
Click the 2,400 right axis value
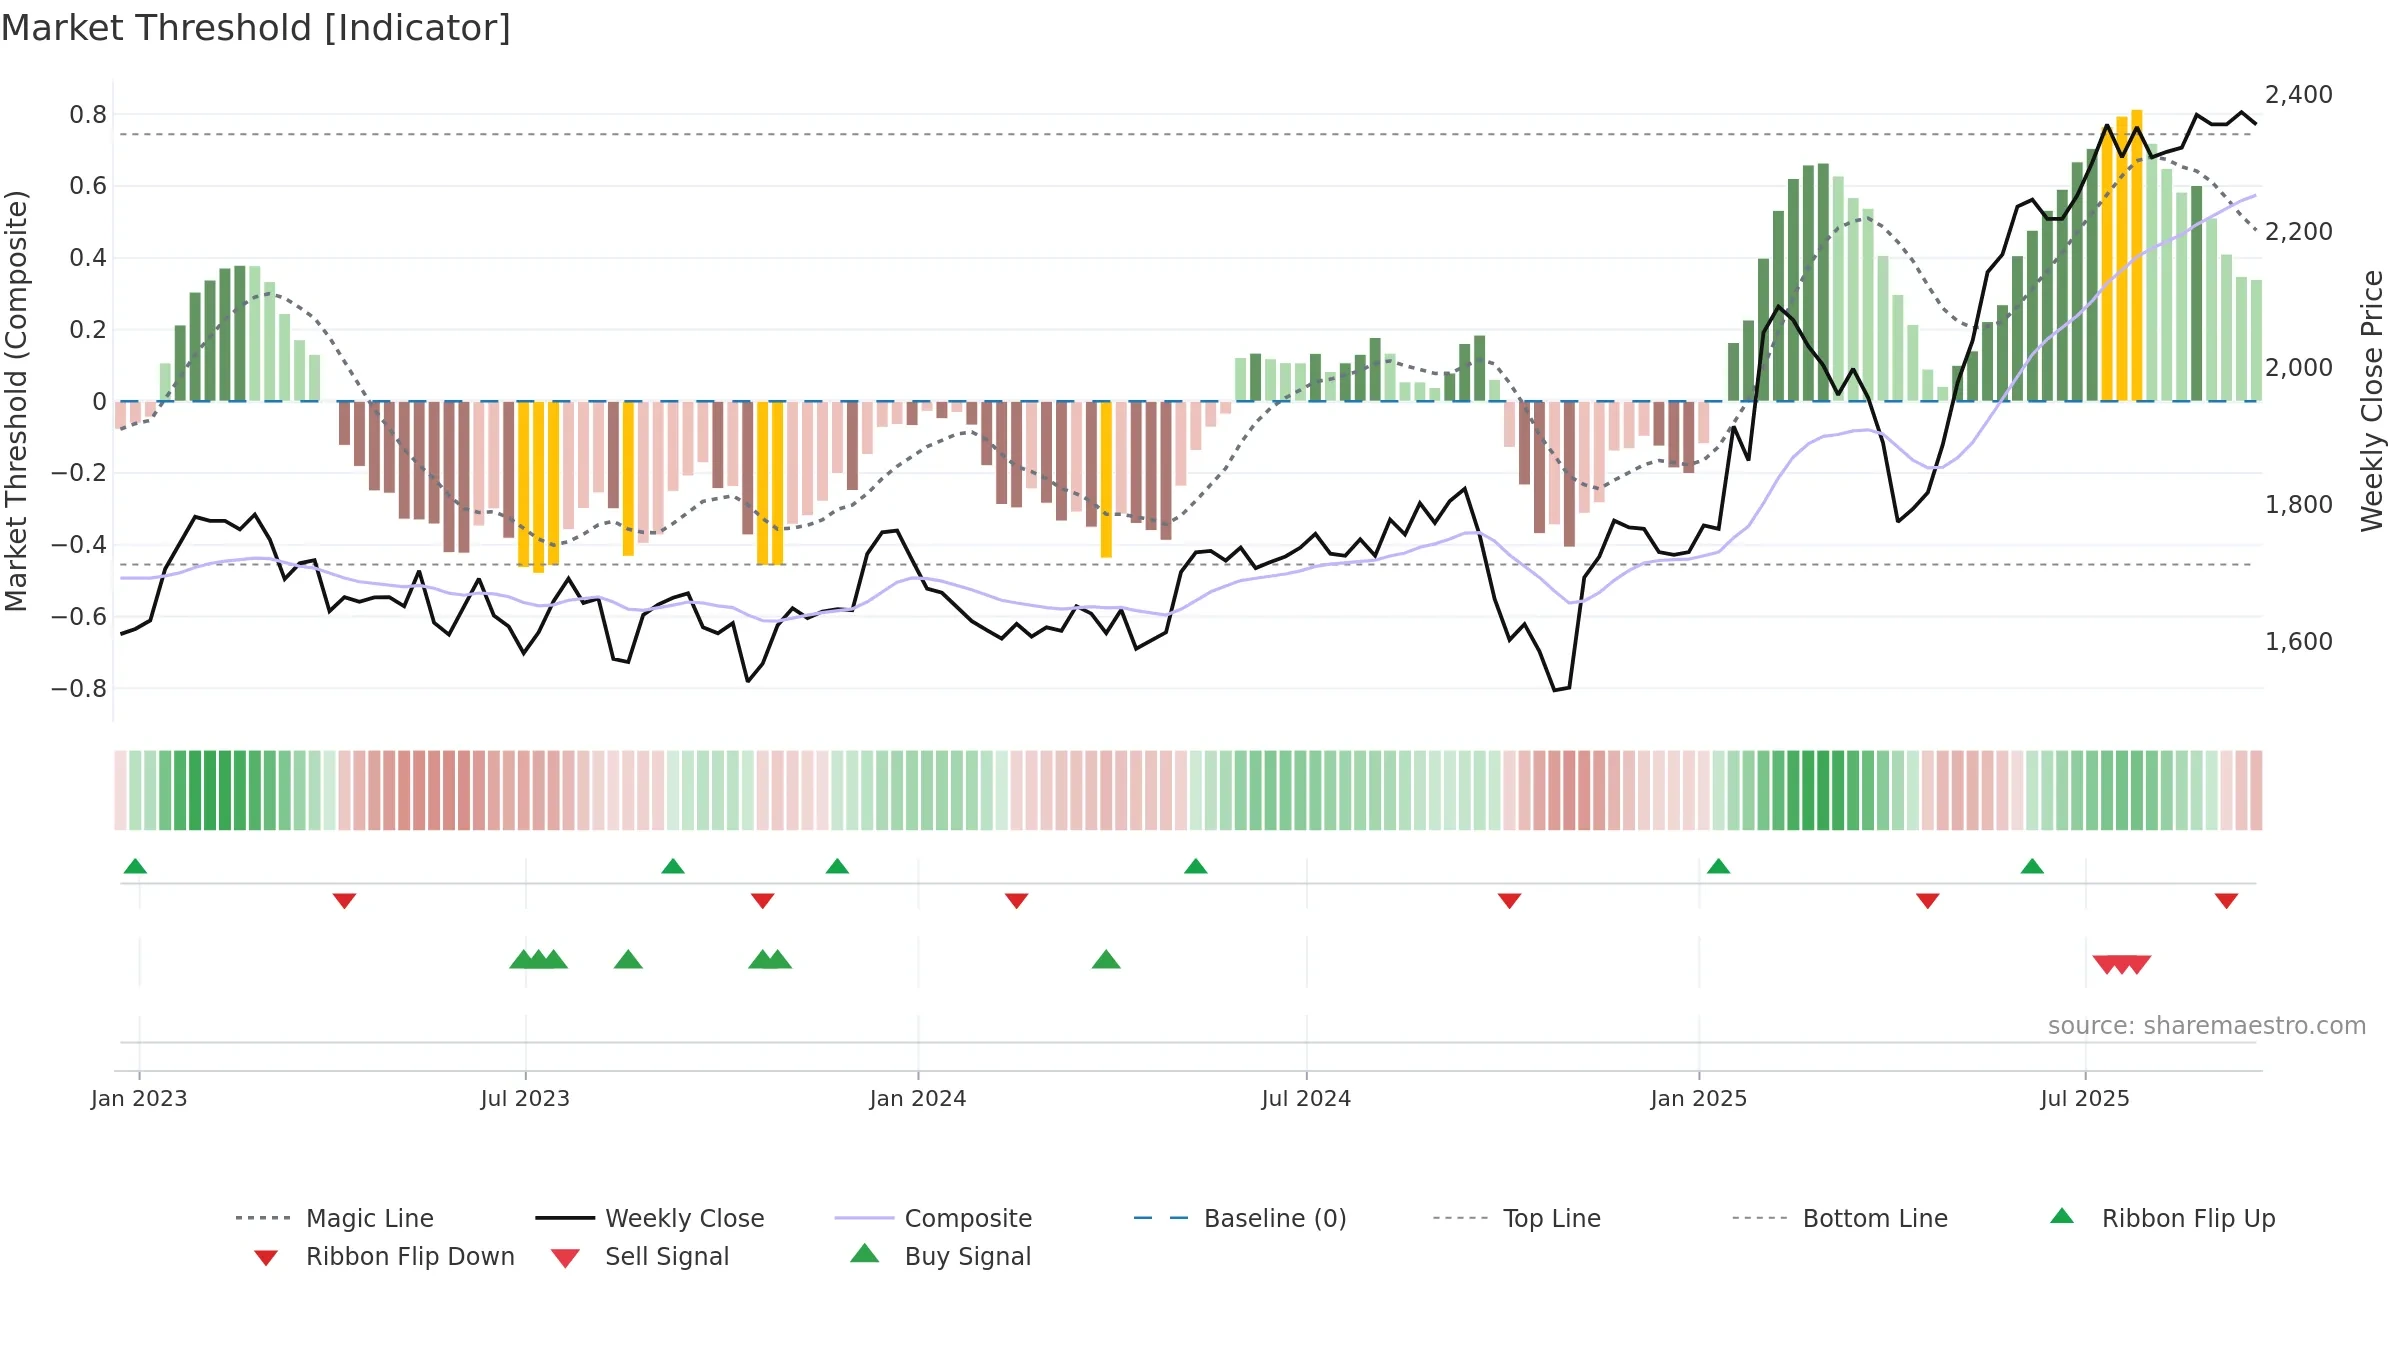click(2298, 95)
